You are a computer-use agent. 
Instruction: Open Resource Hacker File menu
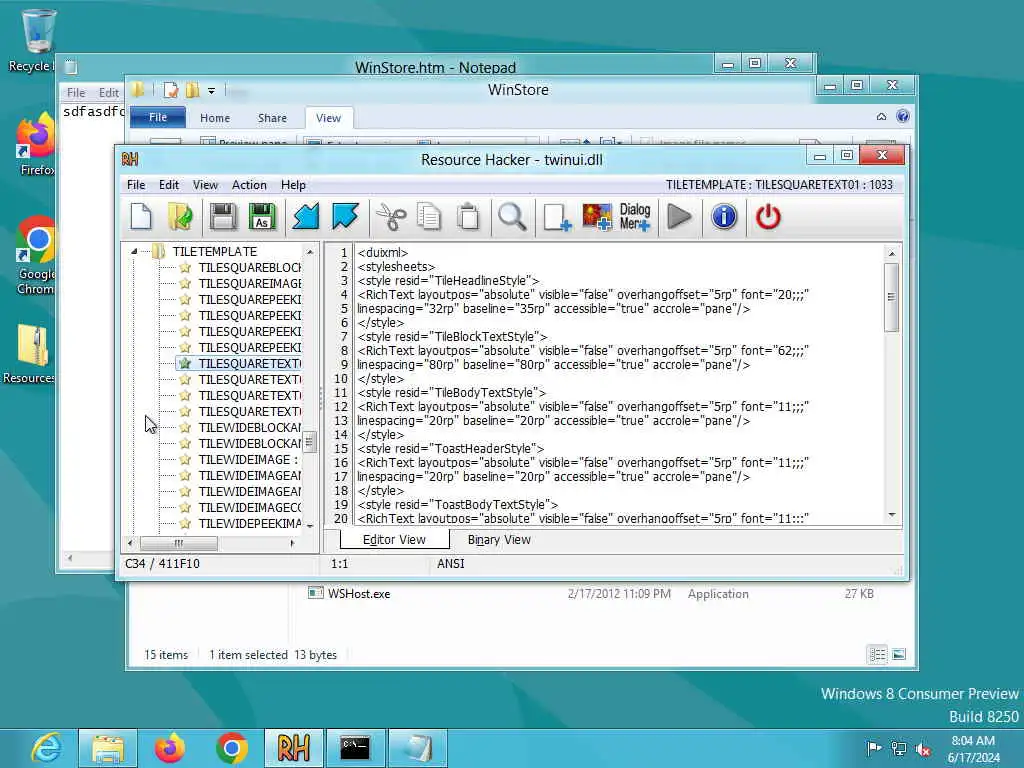tap(136, 185)
